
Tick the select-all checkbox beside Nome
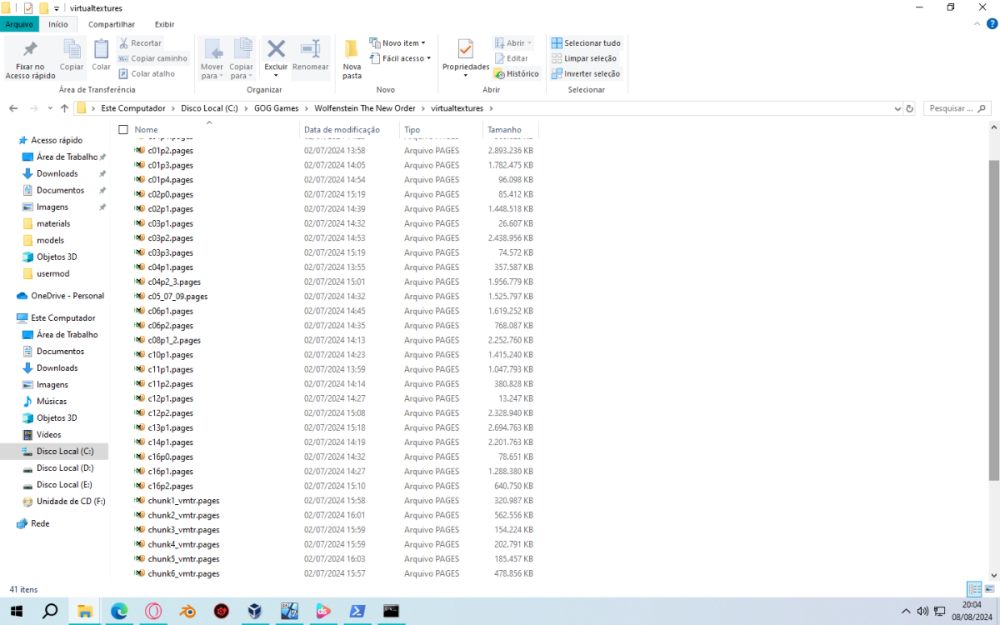tap(123, 130)
